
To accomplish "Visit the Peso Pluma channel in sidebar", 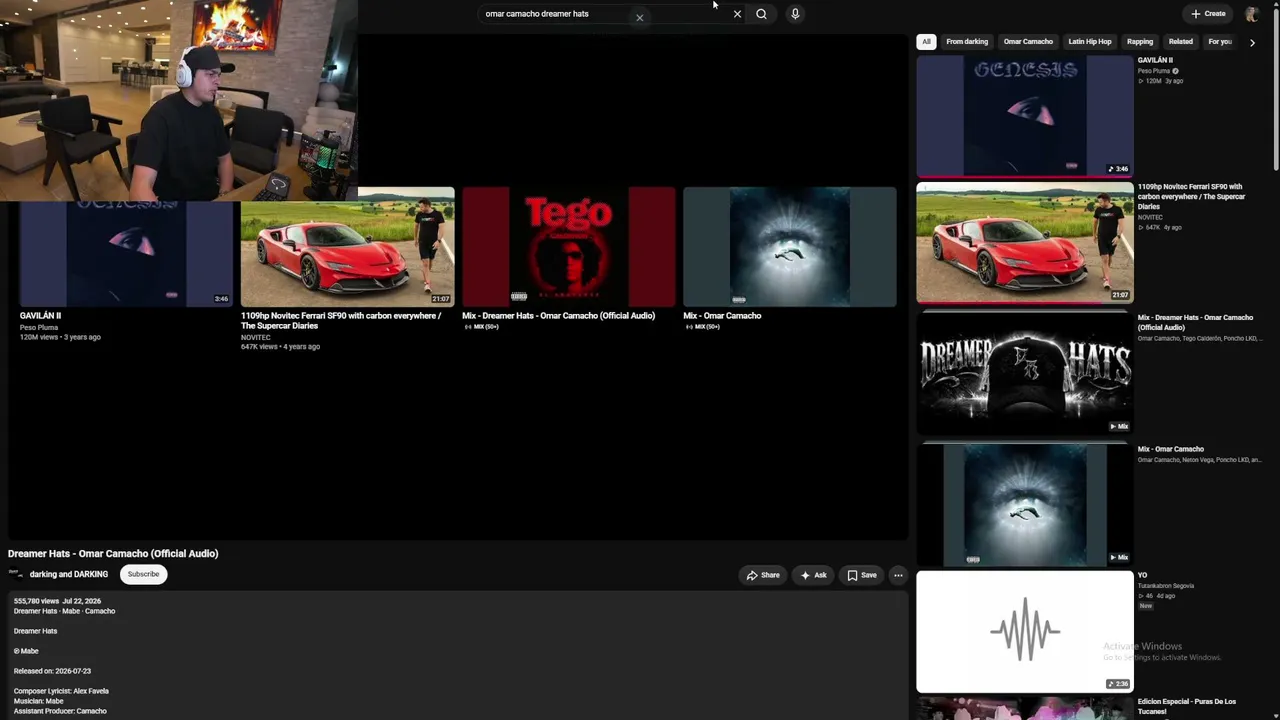I will pyautogui.click(x=1154, y=71).
